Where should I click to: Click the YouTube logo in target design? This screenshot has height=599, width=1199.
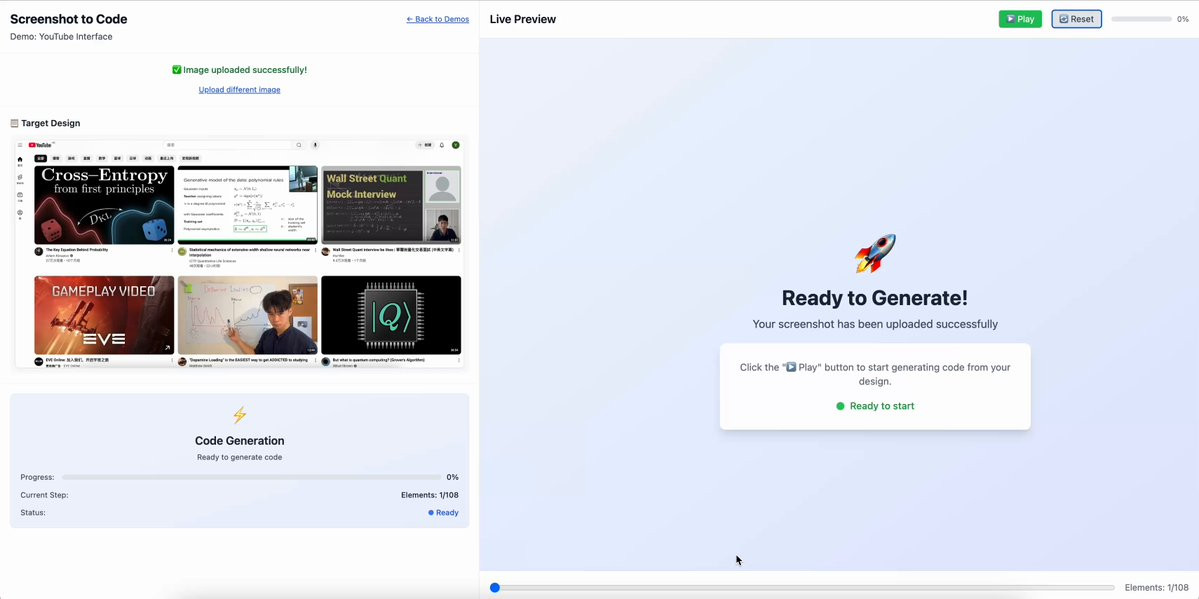pyautogui.click(x=41, y=145)
